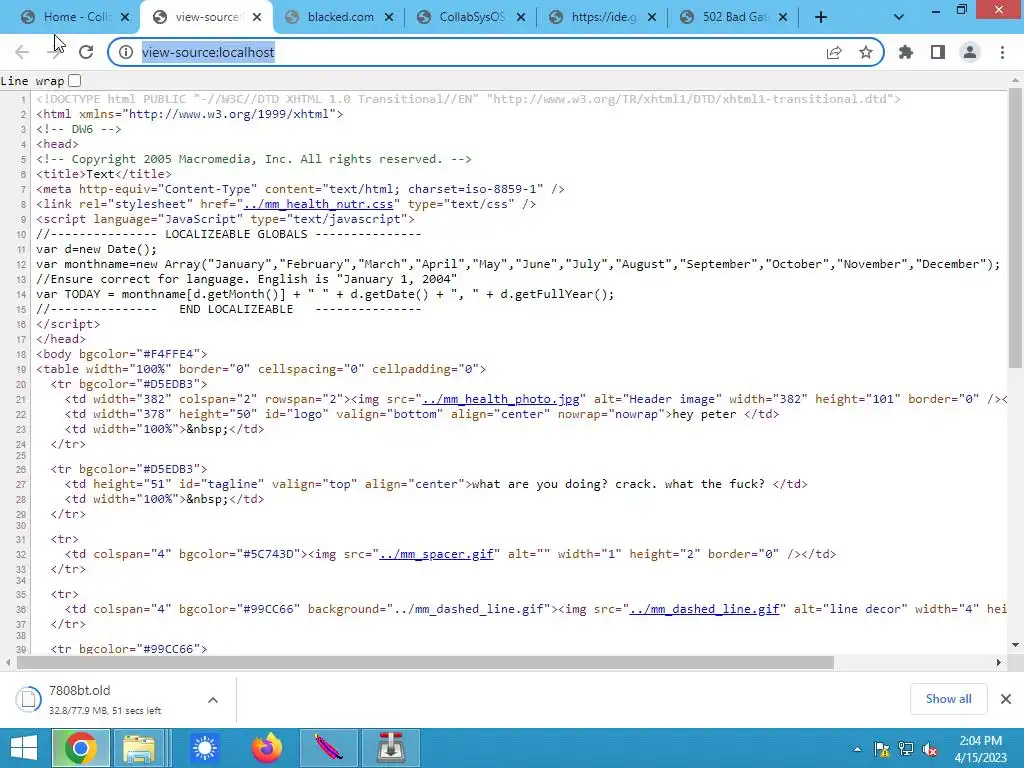
Task: Open the mm_dashed_line.gif src link
Action: click(x=704, y=609)
